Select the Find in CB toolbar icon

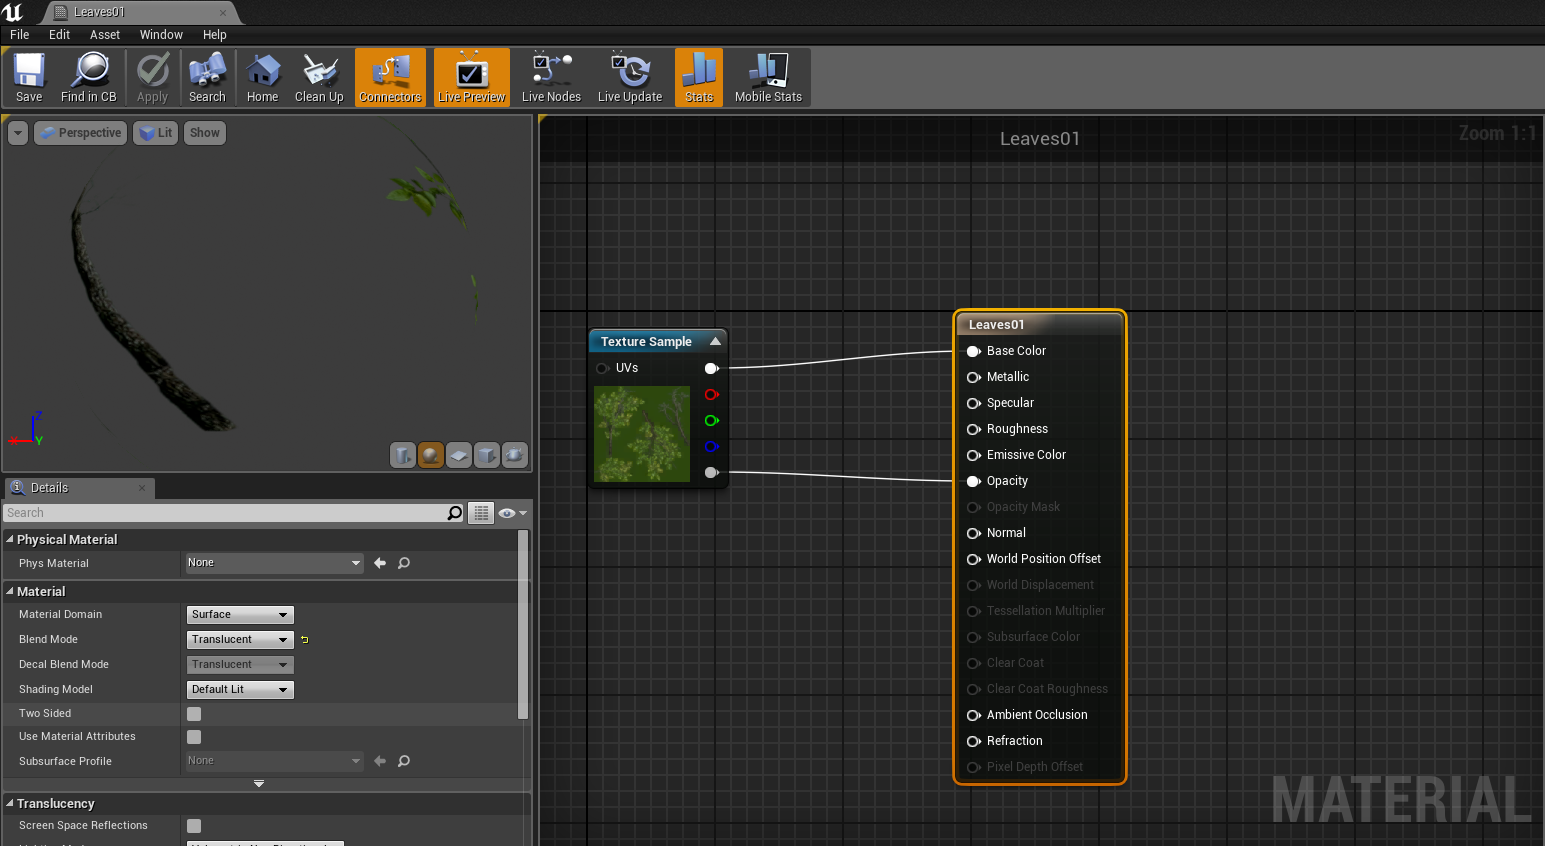coord(89,77)
